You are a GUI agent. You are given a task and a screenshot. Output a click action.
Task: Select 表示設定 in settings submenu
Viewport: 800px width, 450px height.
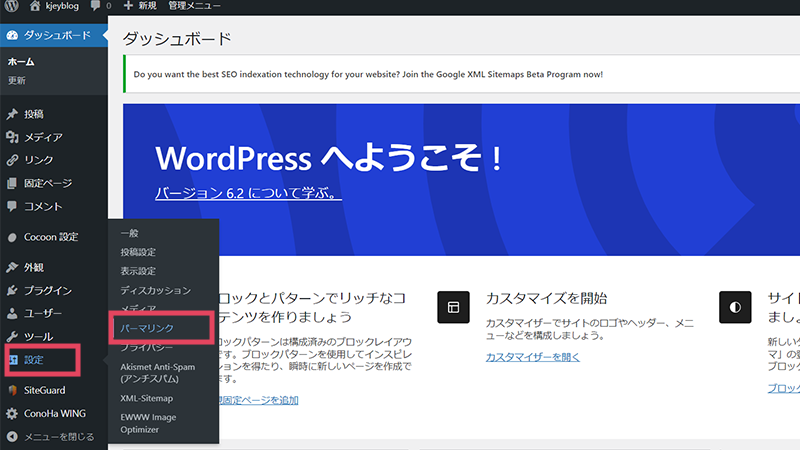coord(138,271)
